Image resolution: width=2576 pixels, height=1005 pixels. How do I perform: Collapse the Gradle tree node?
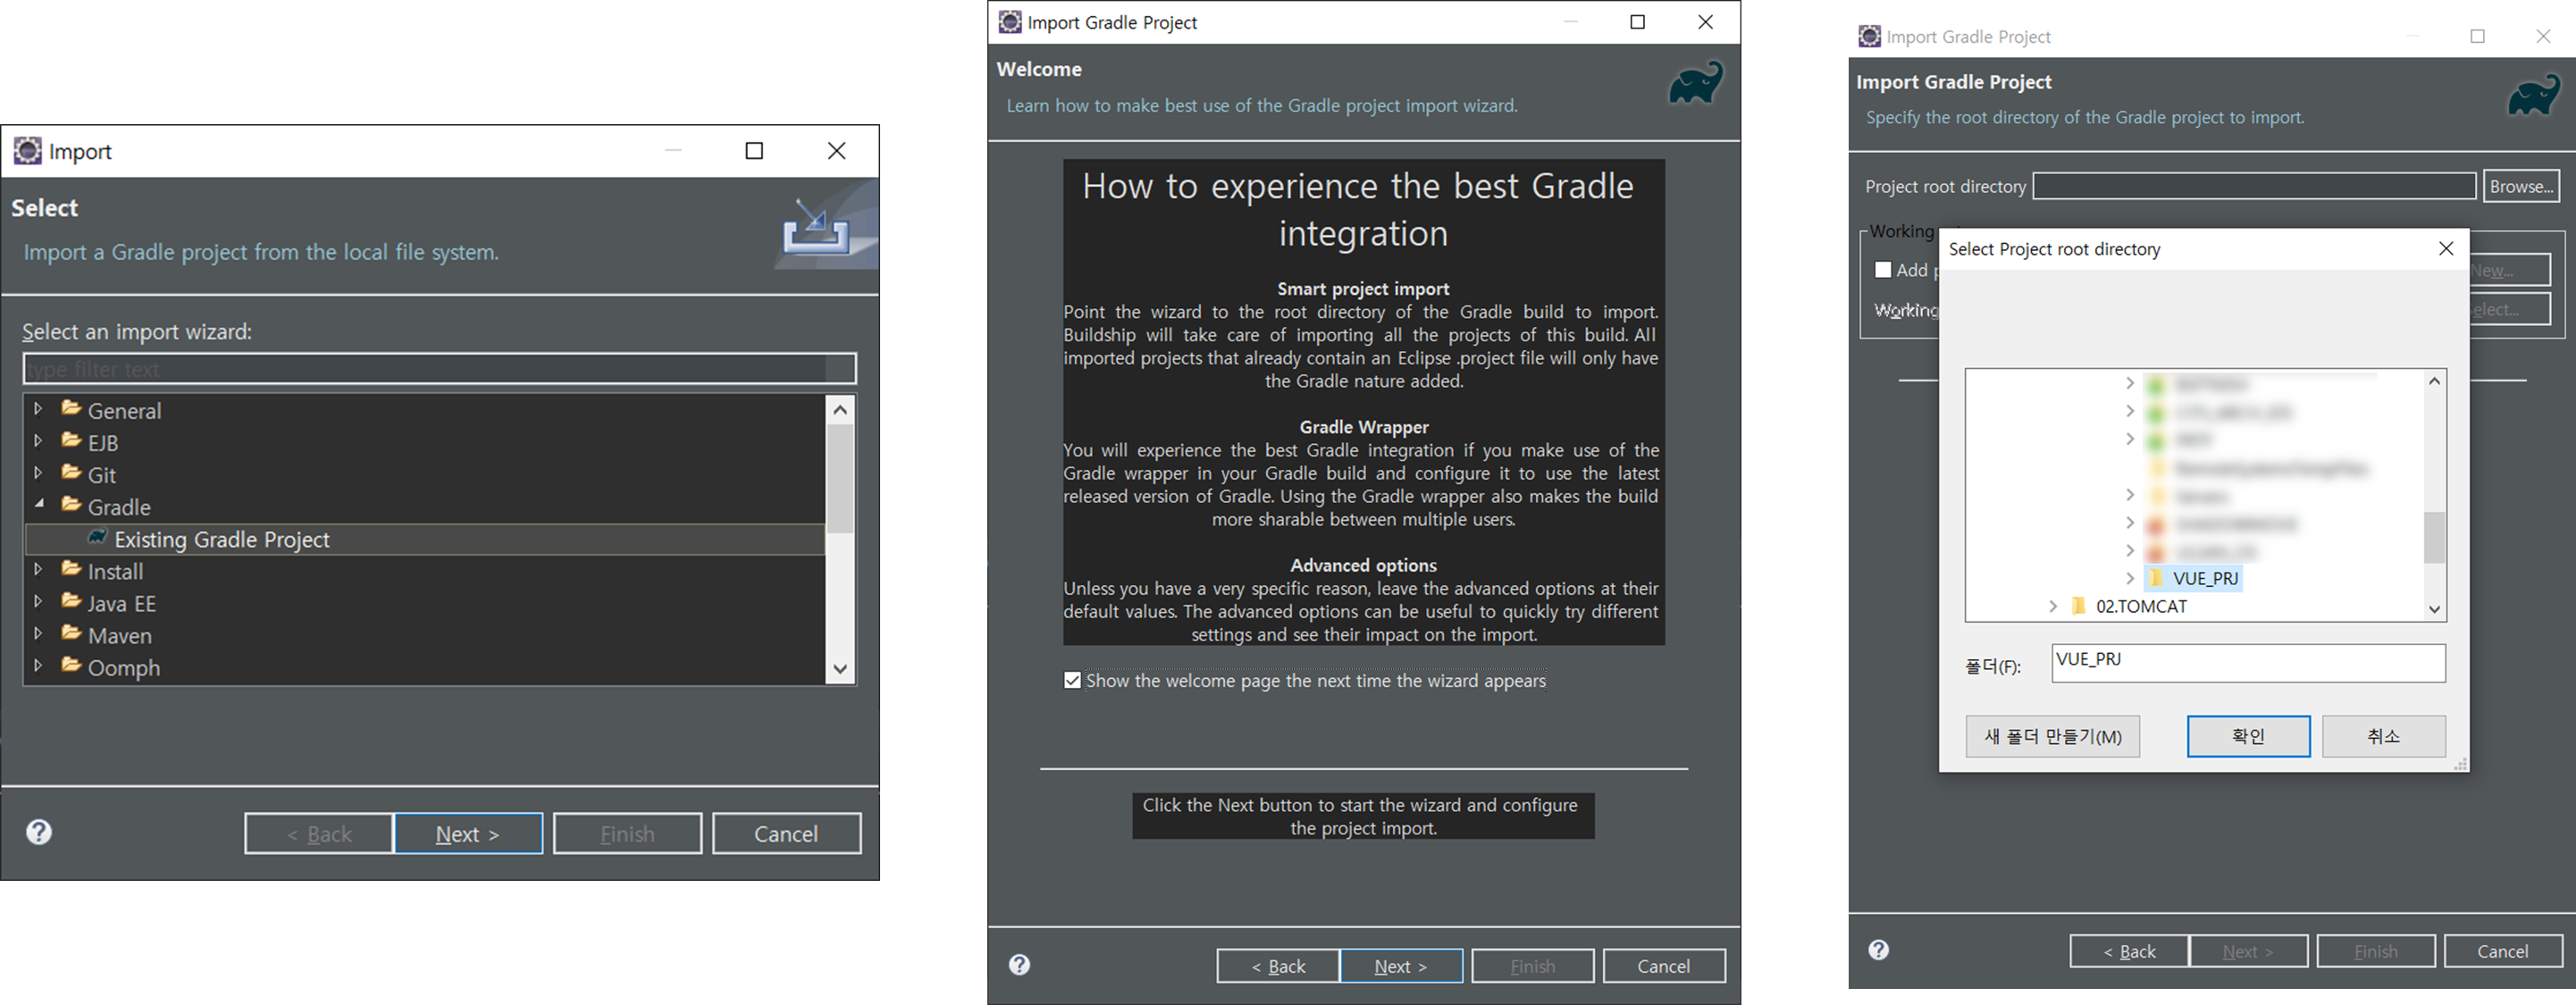pos(39,505)
